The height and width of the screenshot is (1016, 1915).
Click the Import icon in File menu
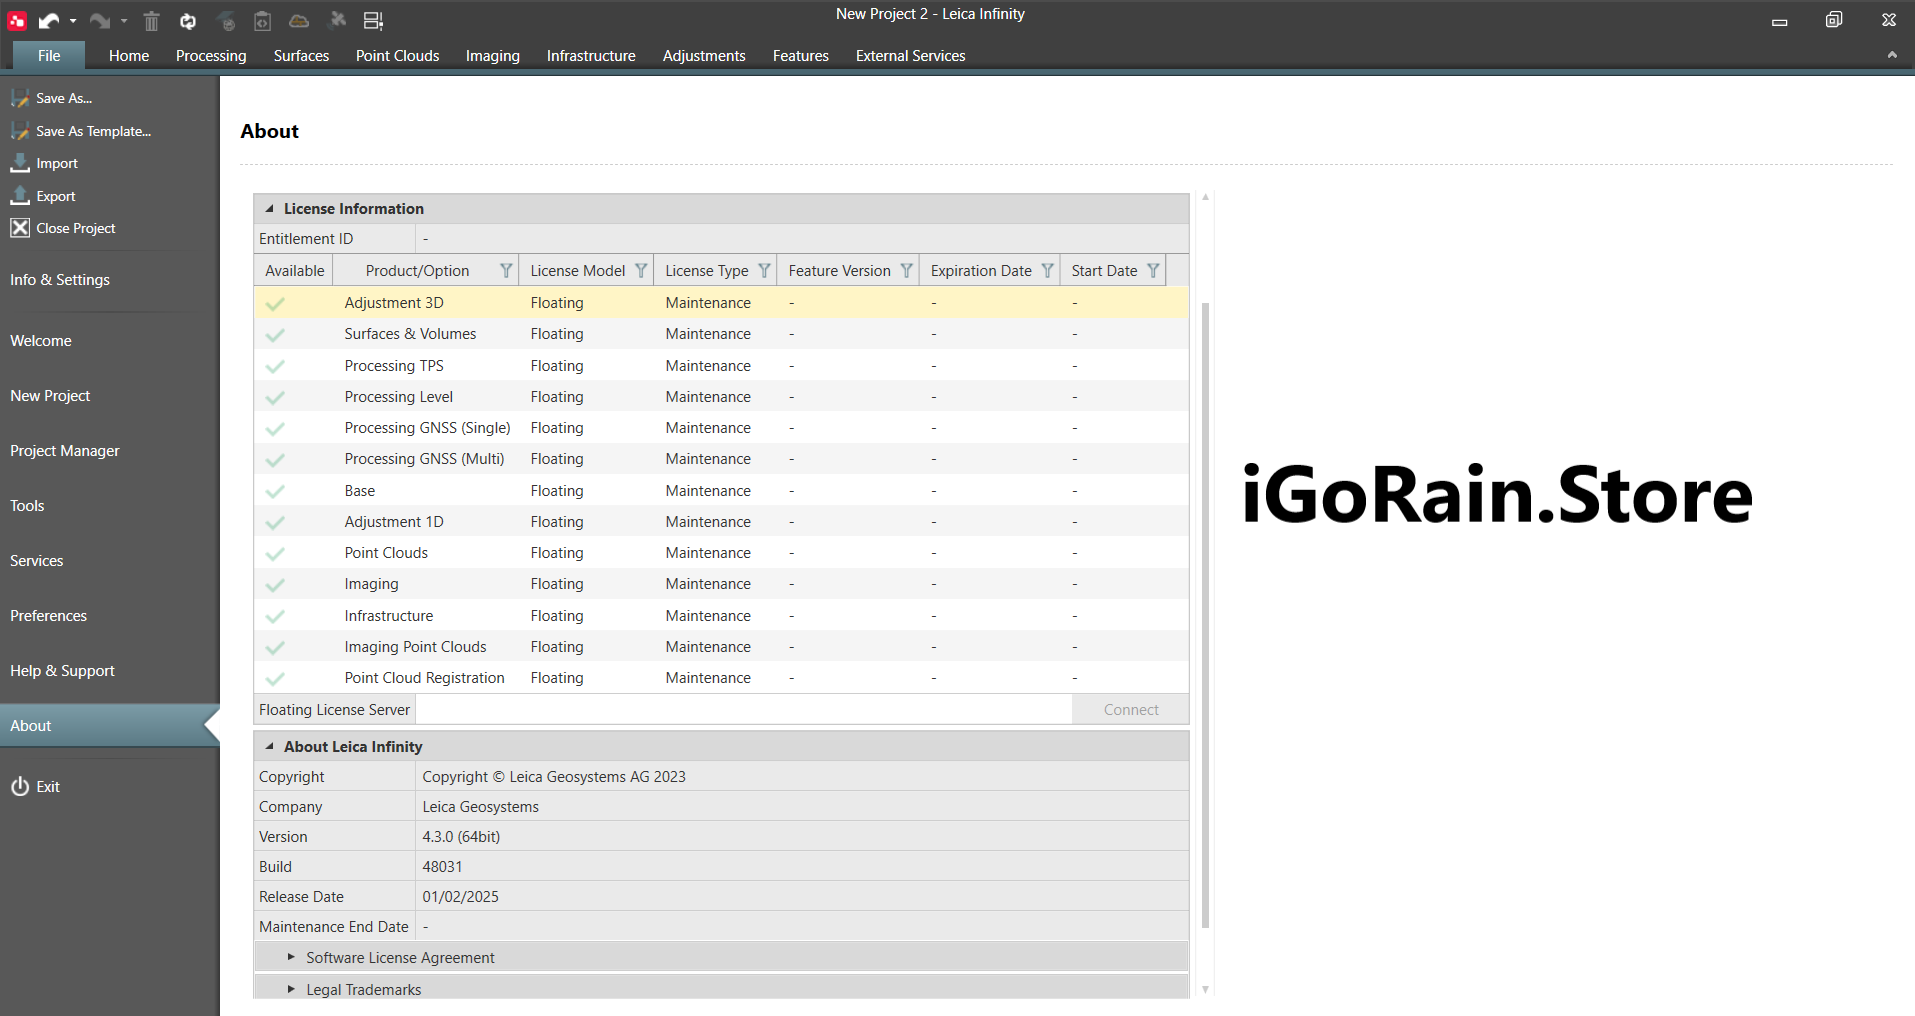pos(20,163)
